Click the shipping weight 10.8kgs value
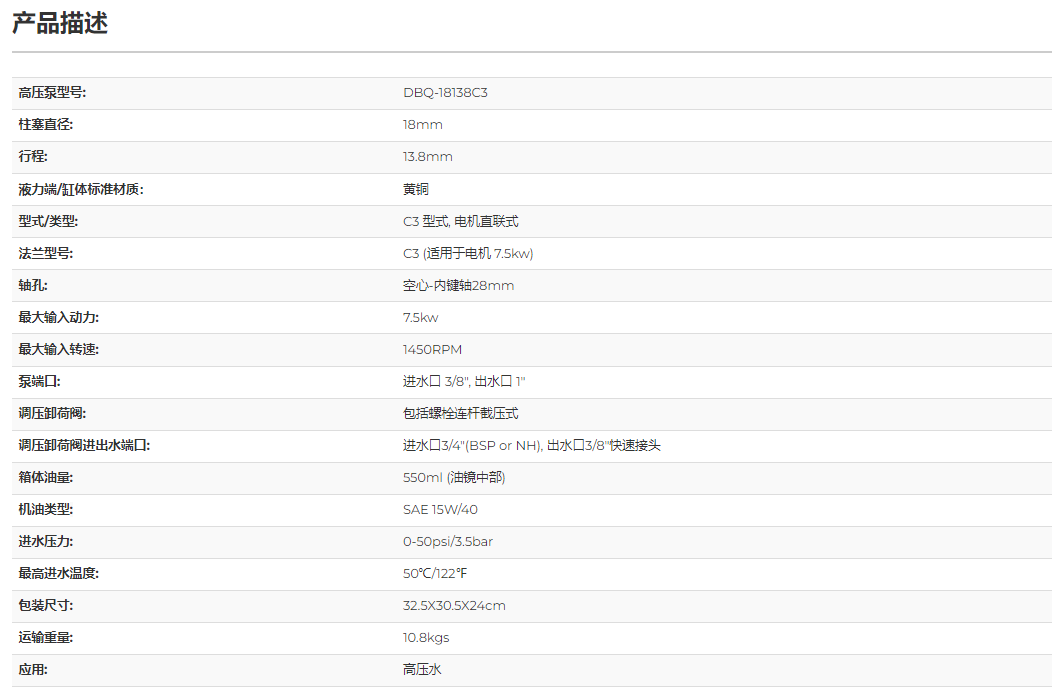Screen dimensions: 1055x689 pos(426,637)
